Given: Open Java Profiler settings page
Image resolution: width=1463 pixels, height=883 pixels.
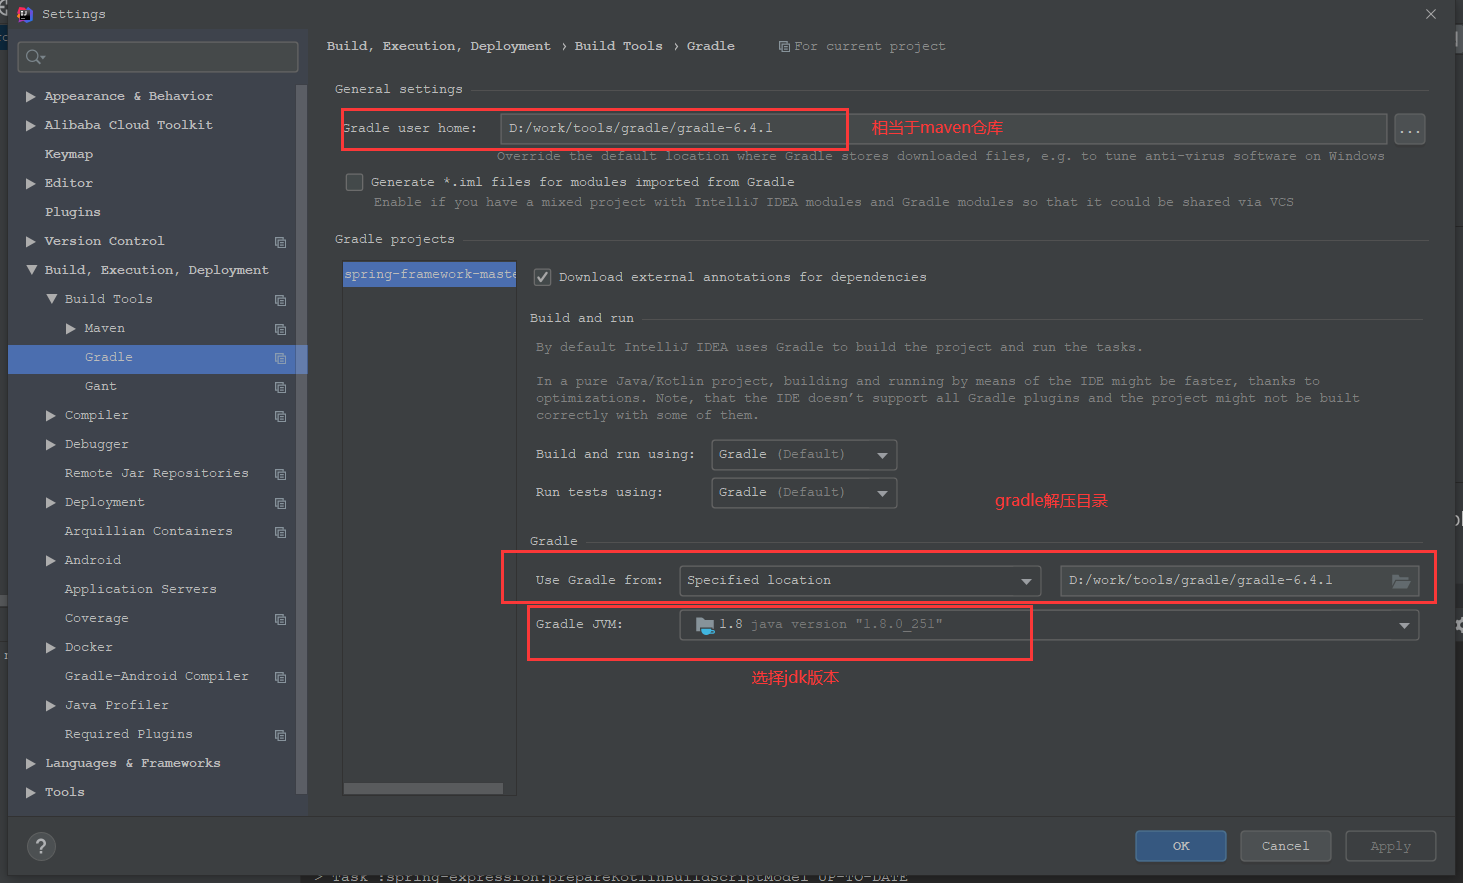Looking at the screenshot, I should coord(117,705).
